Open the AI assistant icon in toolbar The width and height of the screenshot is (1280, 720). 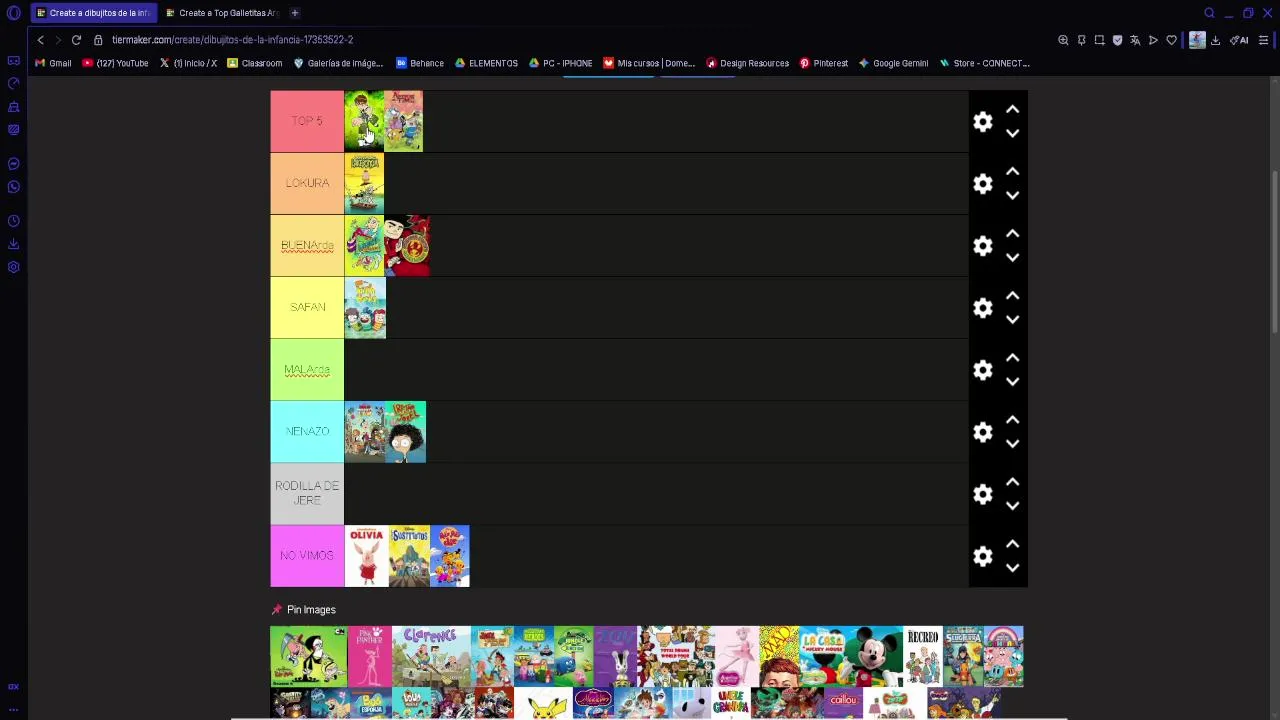1239,40
